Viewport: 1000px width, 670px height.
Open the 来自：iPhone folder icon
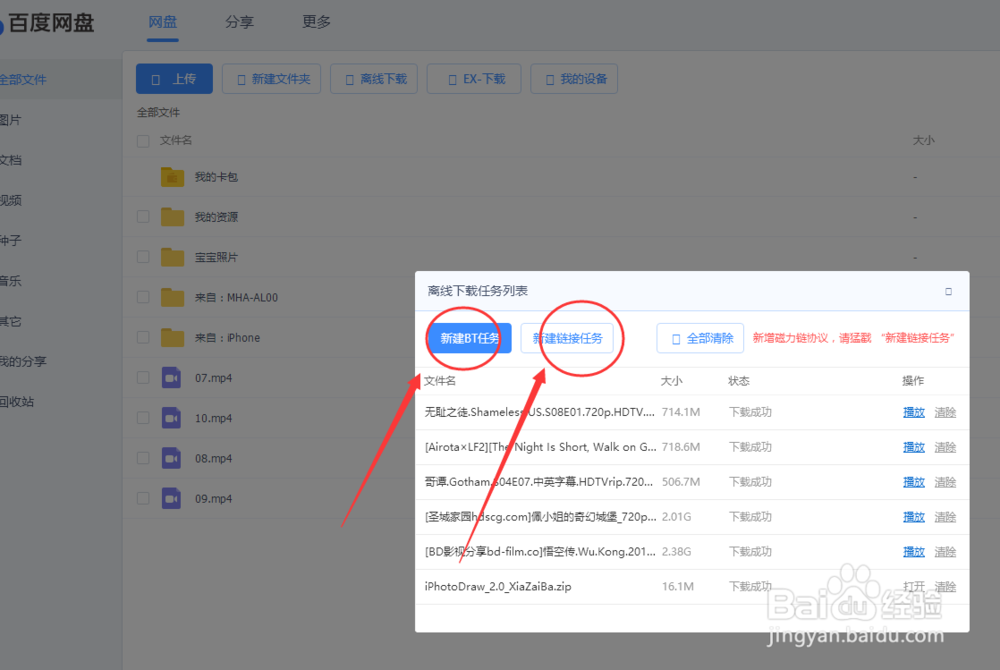[x=172, y=337]
